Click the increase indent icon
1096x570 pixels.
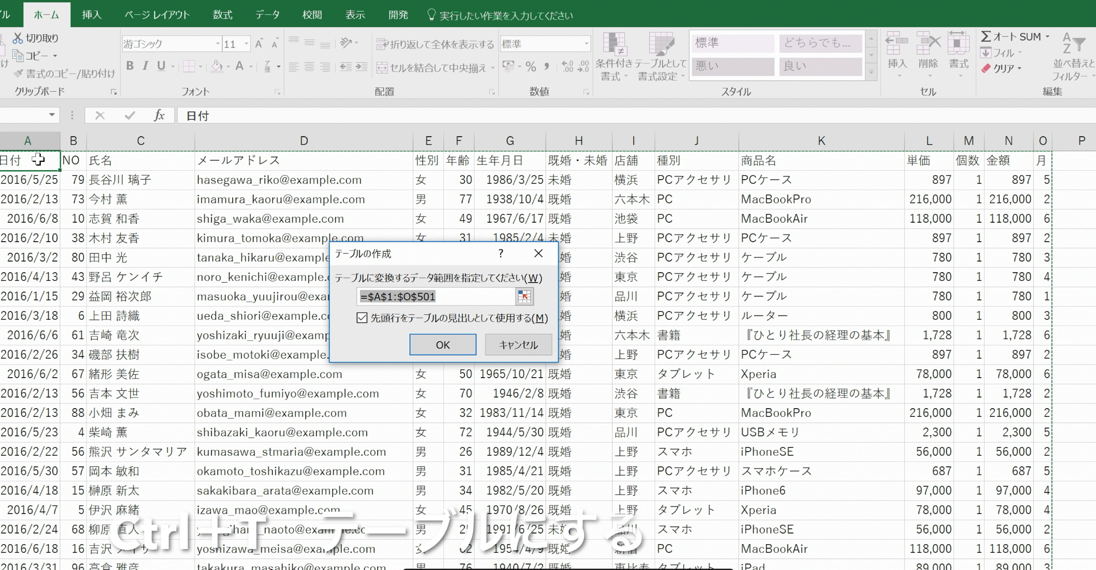pyautogui.click(x=361, y=67)
